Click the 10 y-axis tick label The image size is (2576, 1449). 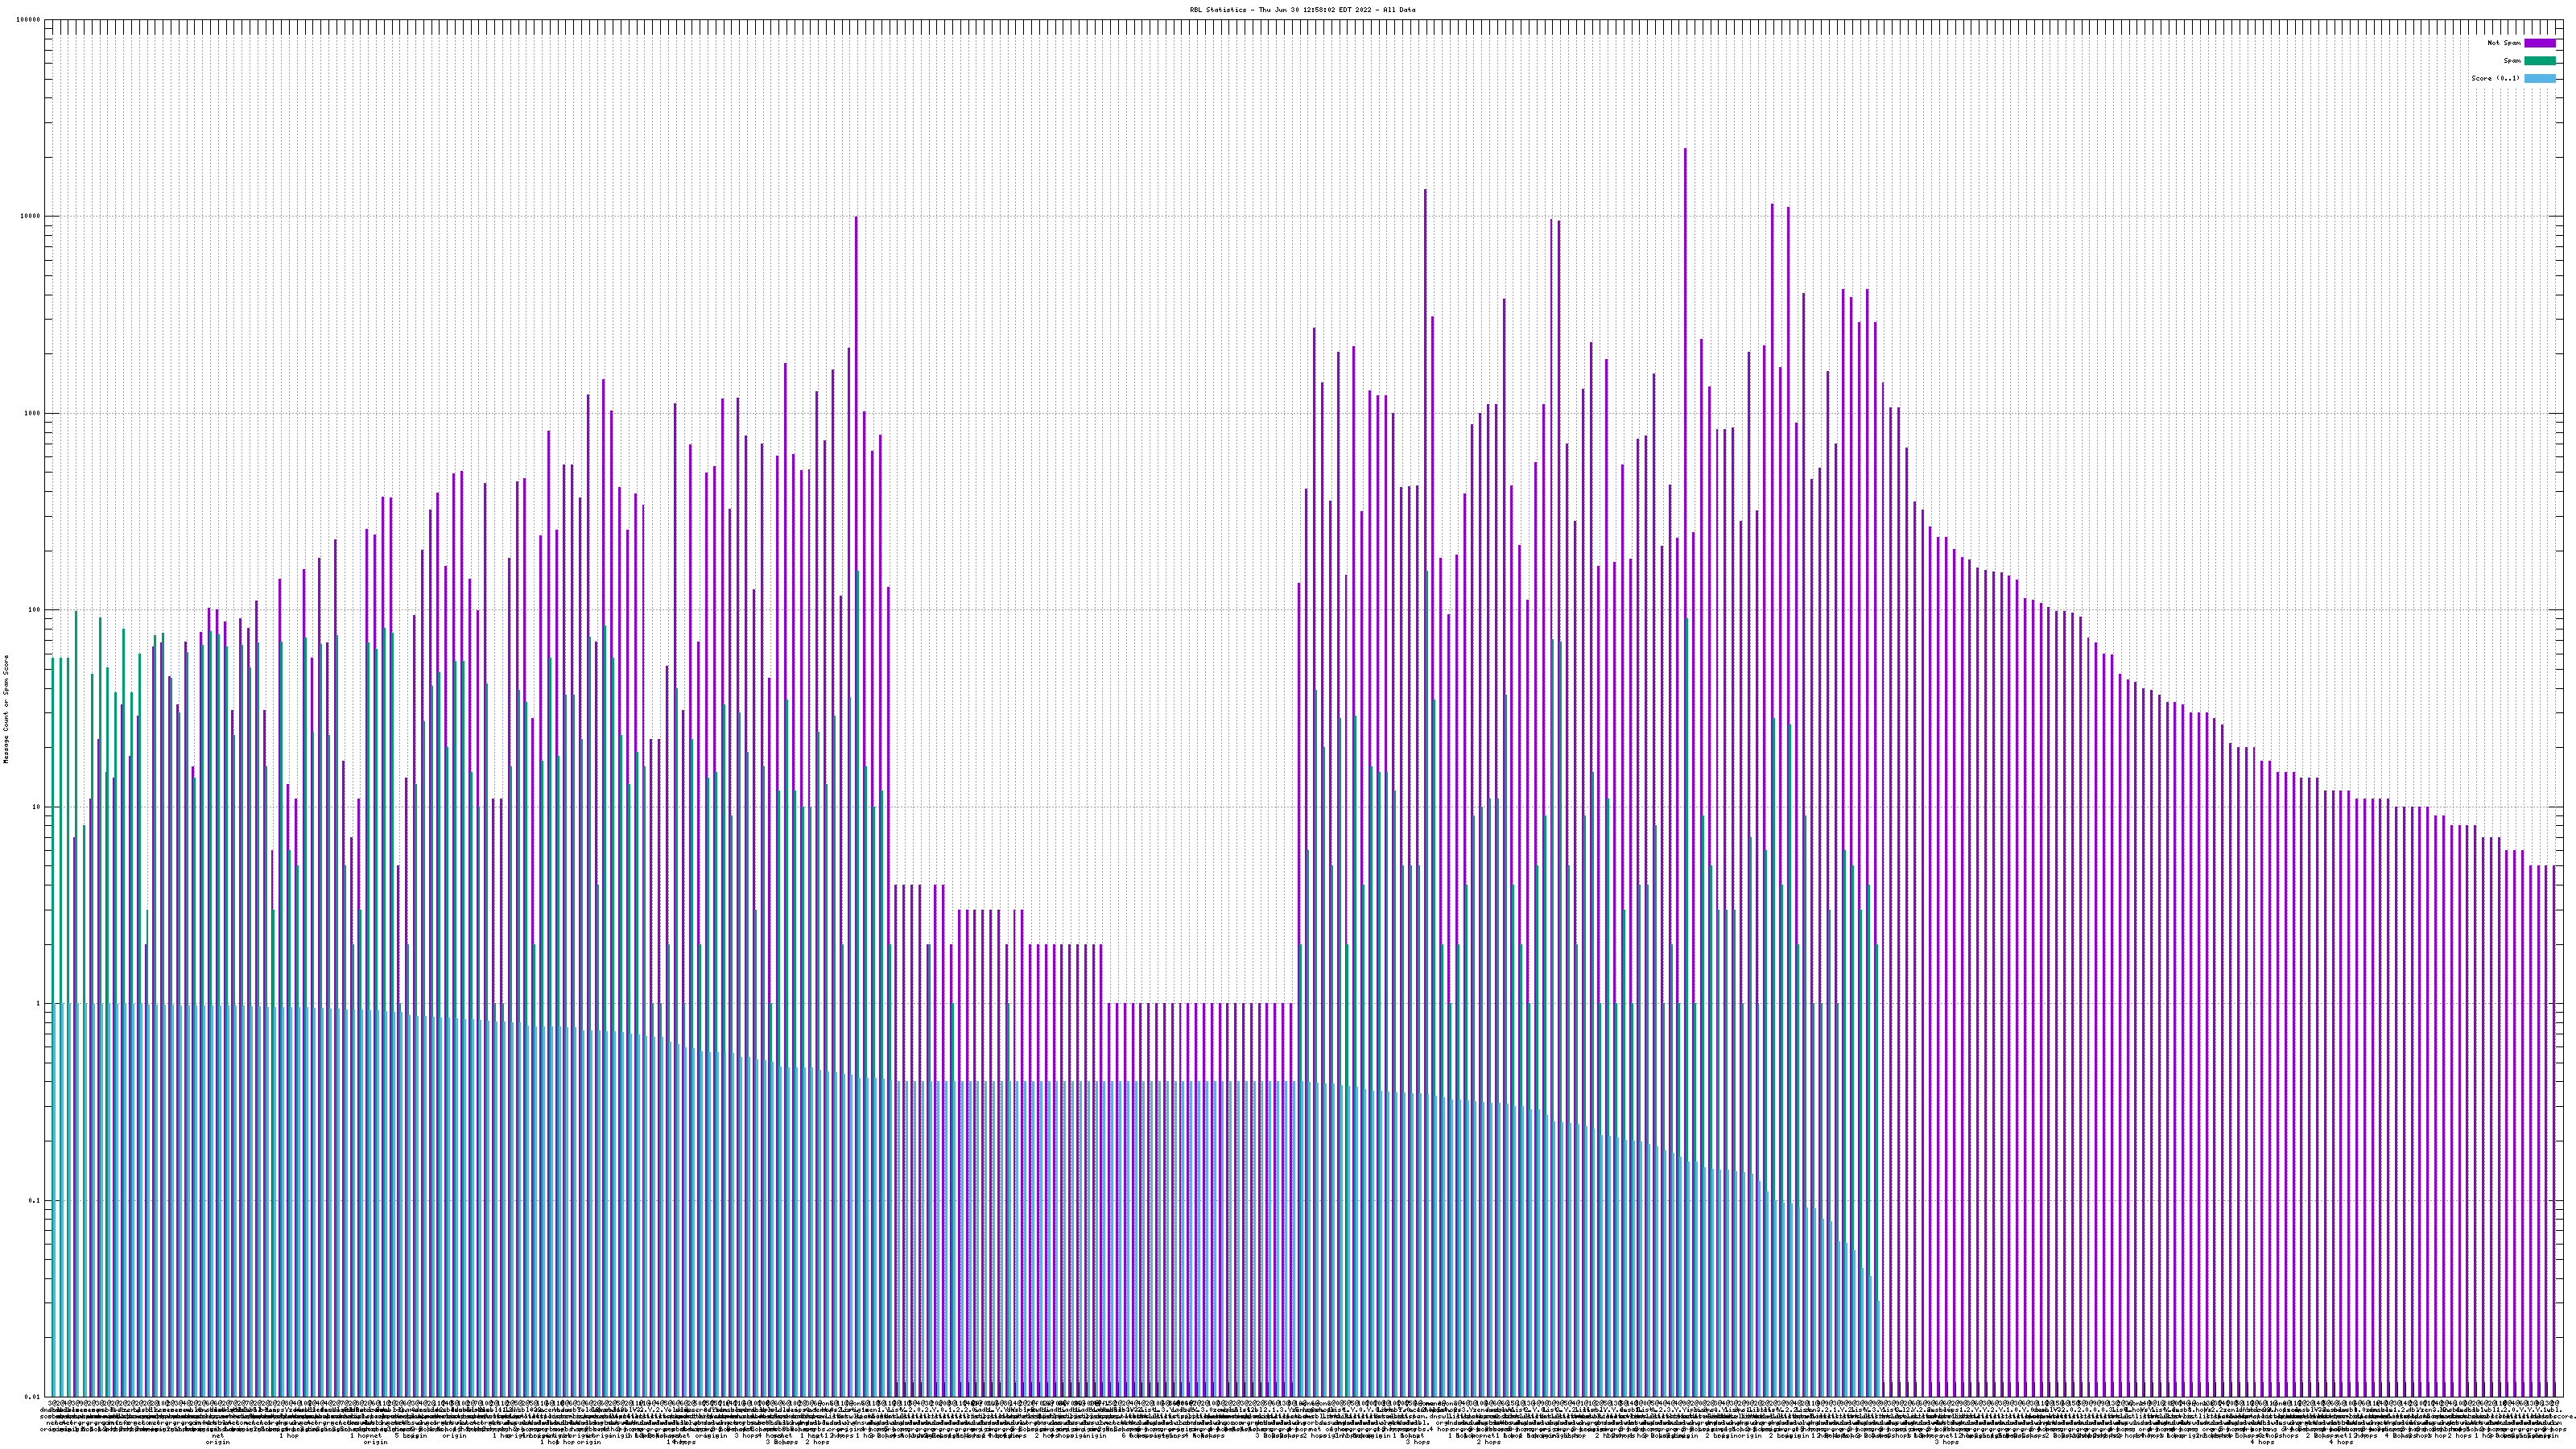37,807
